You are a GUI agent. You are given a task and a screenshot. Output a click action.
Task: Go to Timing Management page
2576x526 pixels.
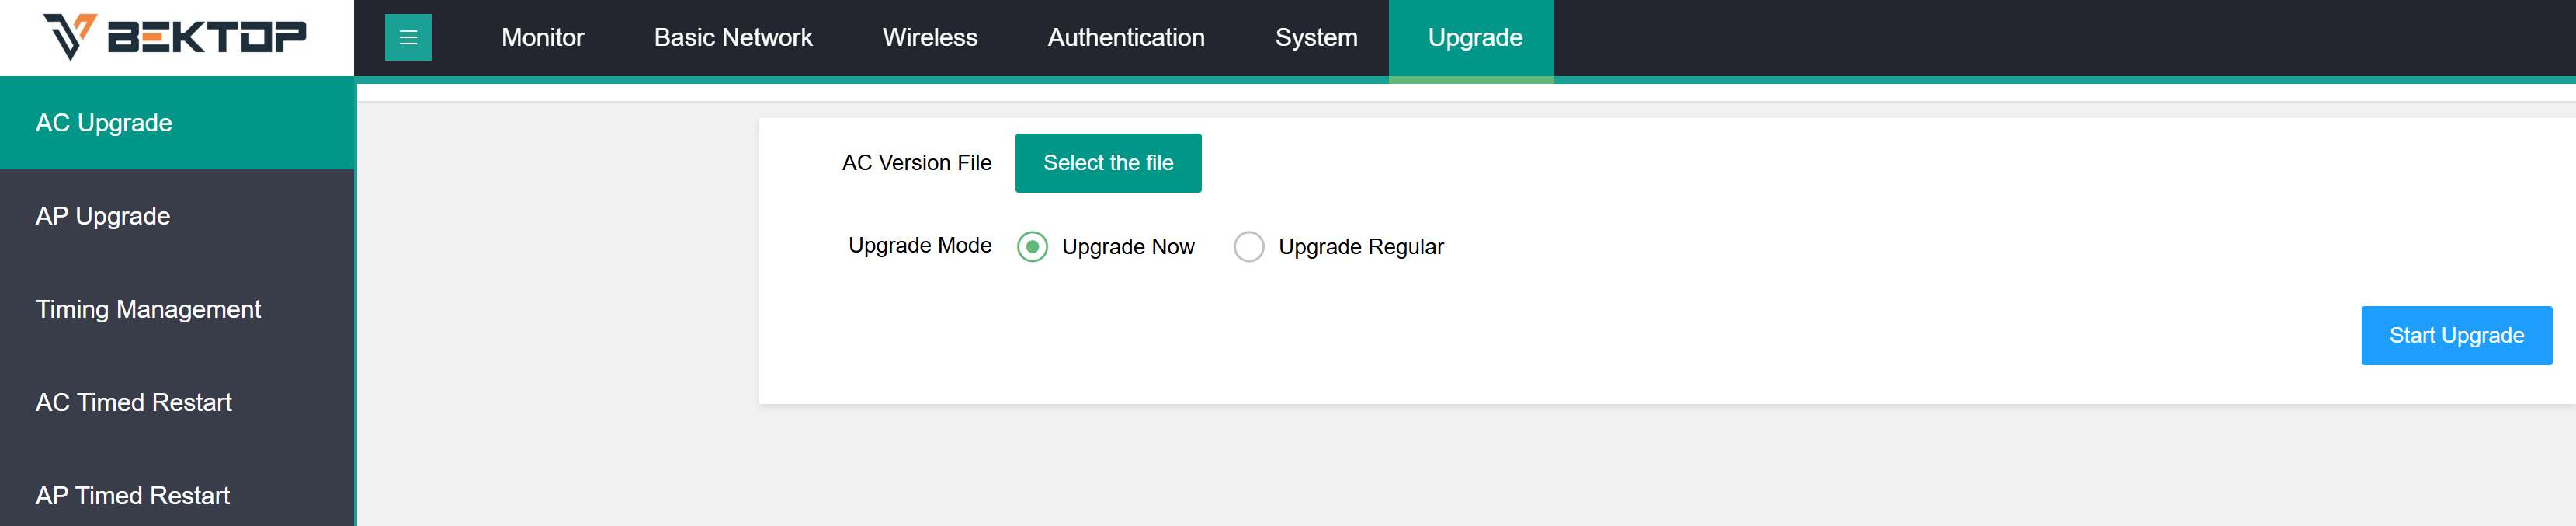(x=177, y=309)
